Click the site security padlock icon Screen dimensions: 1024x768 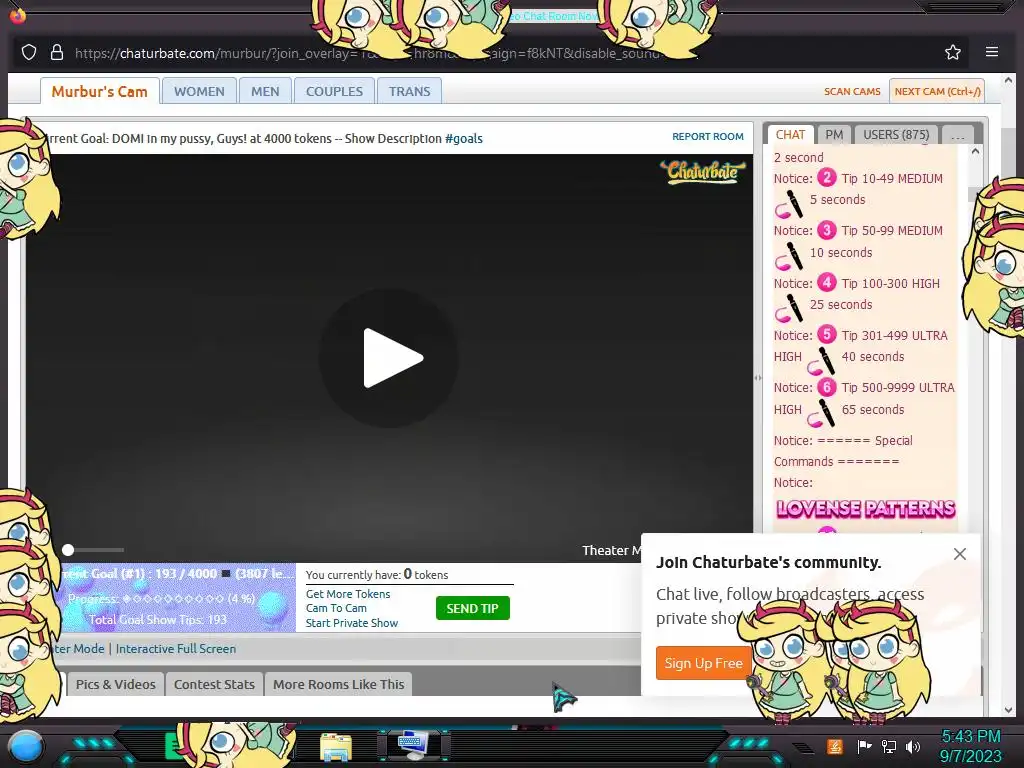(57, 52)
